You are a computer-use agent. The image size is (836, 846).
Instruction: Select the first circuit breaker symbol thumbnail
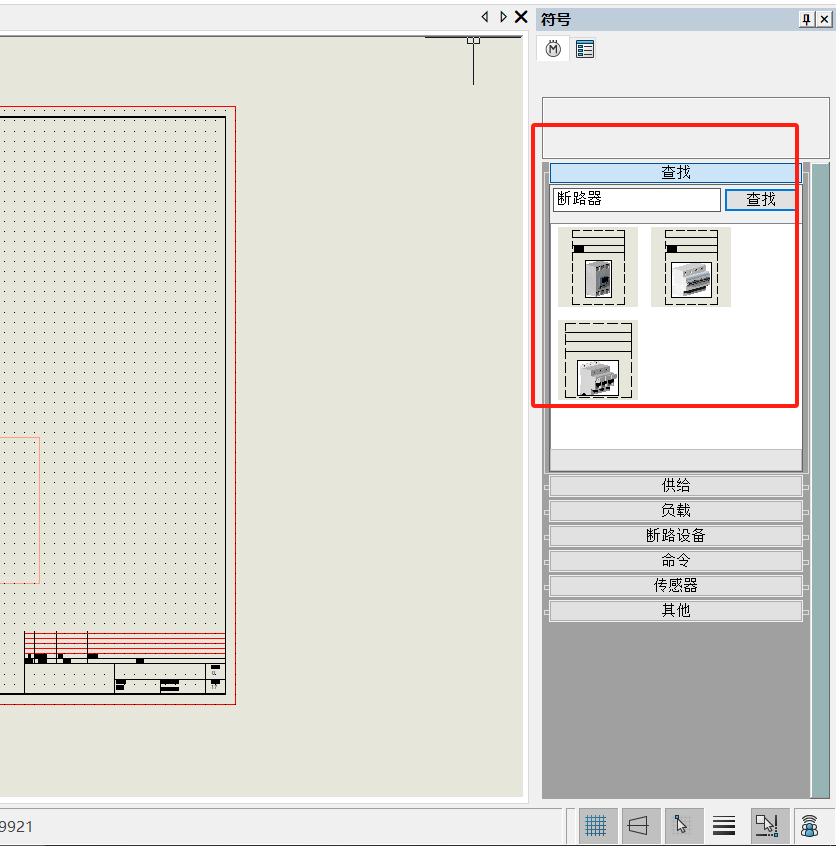[x=598, y=267]
